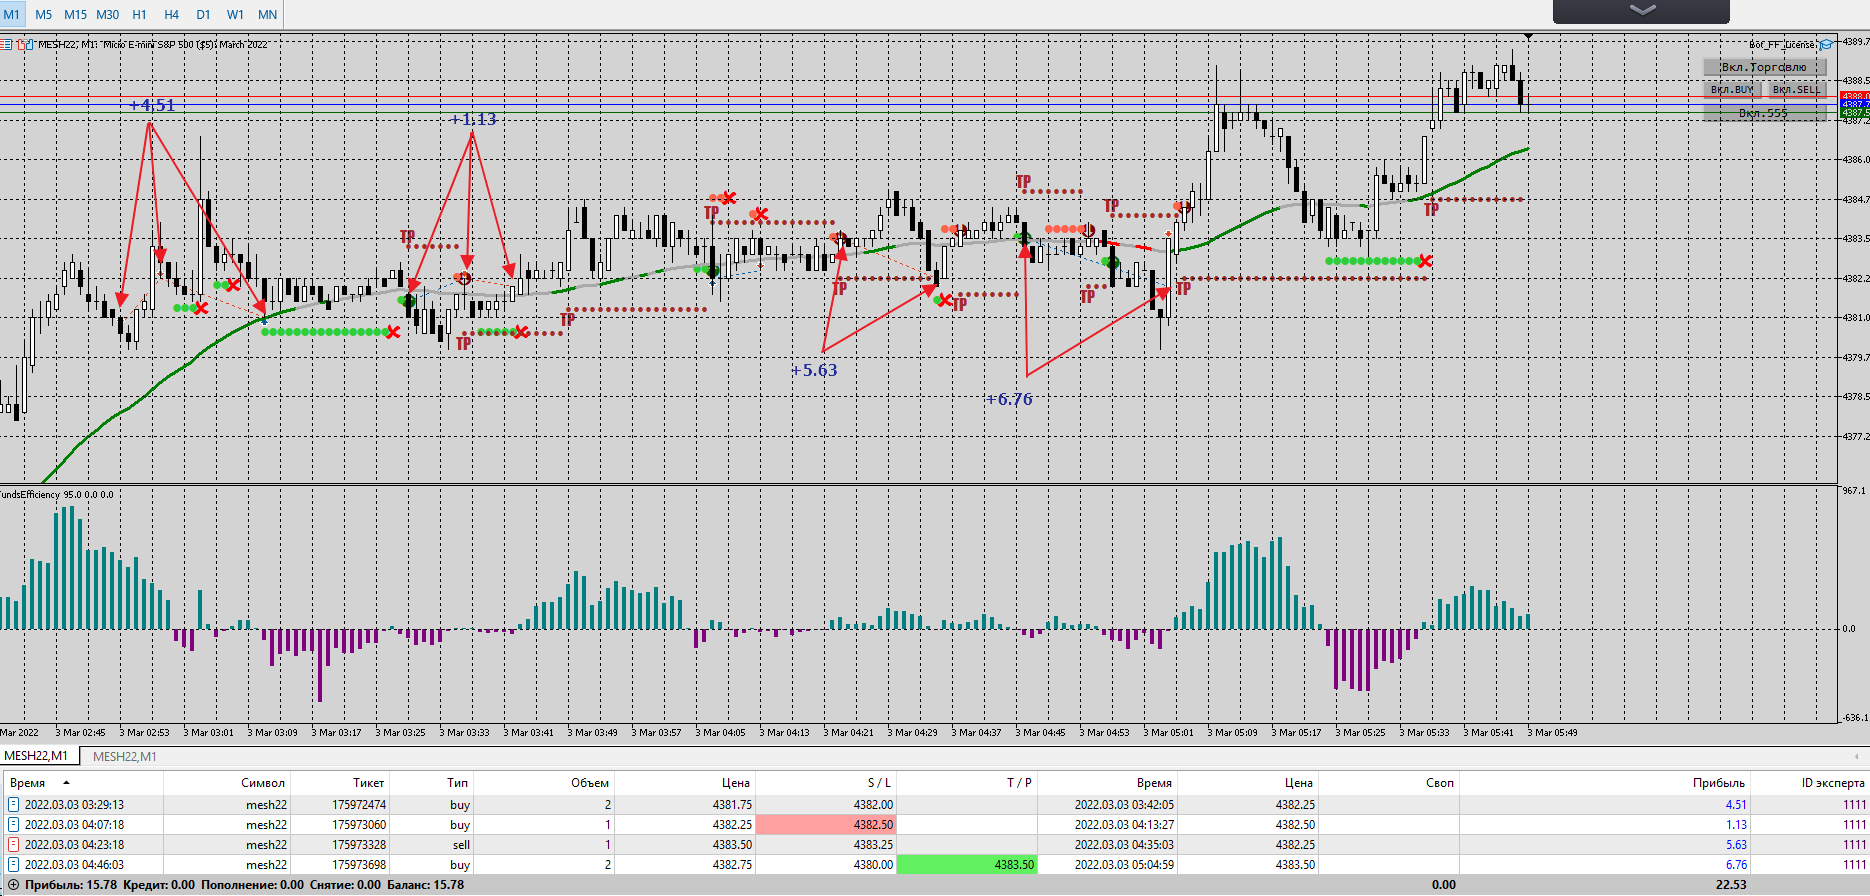
Task: Enable trading with the Вкл.Торговлю button
Action: [1764, 67]
